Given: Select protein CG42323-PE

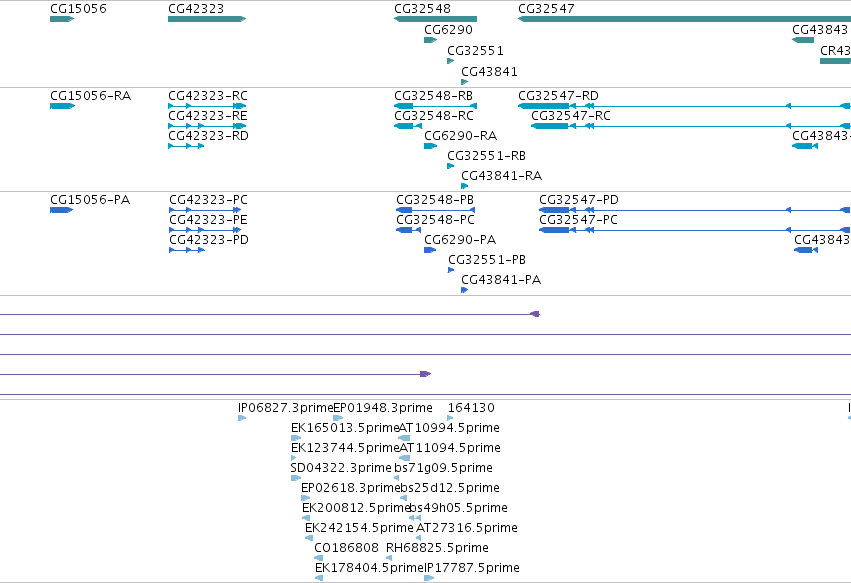Looking at the screenshot, I should (x=205, y=230).
